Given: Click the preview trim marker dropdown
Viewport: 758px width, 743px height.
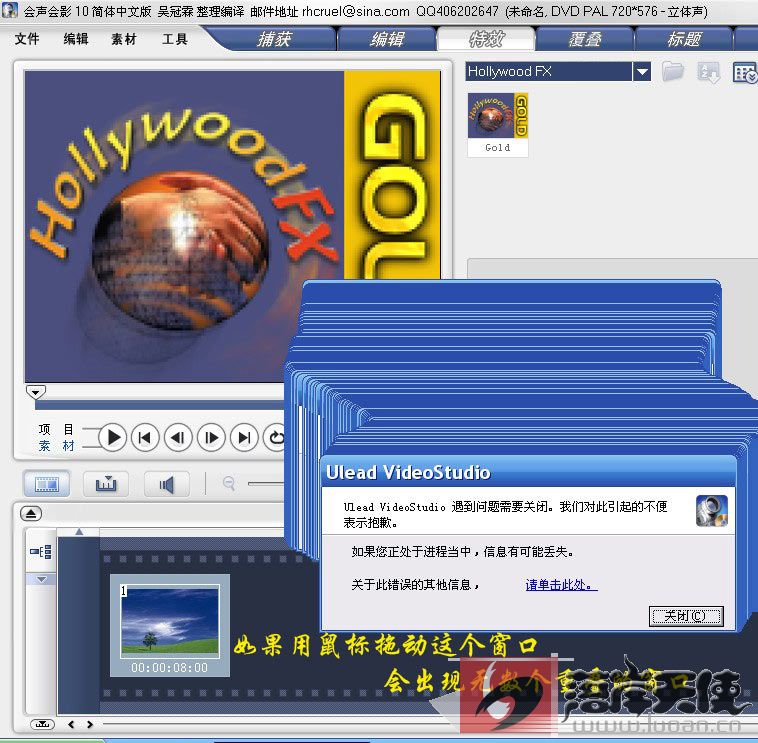Looking at the screenshot, I should (36, 392).
